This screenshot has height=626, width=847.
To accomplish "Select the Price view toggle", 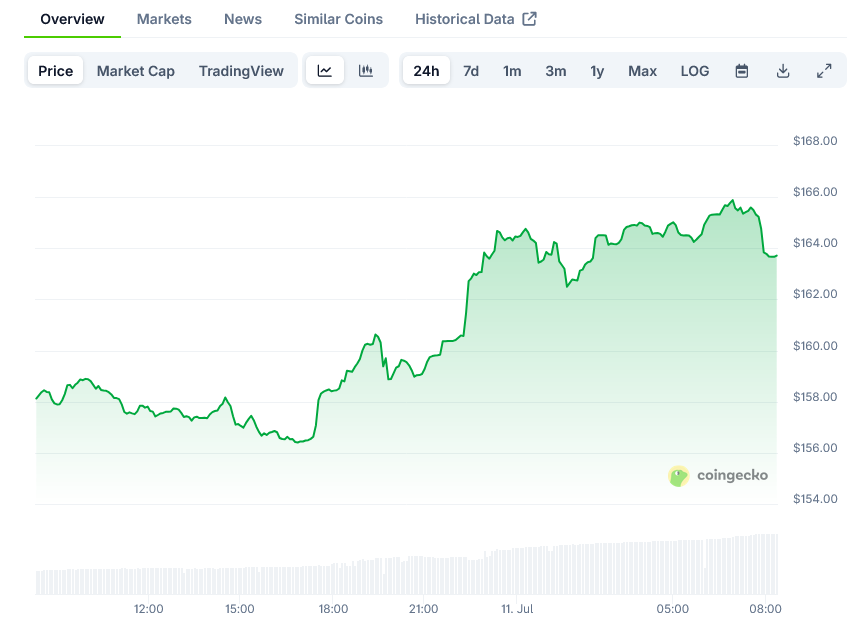I will tap(56, 71).
